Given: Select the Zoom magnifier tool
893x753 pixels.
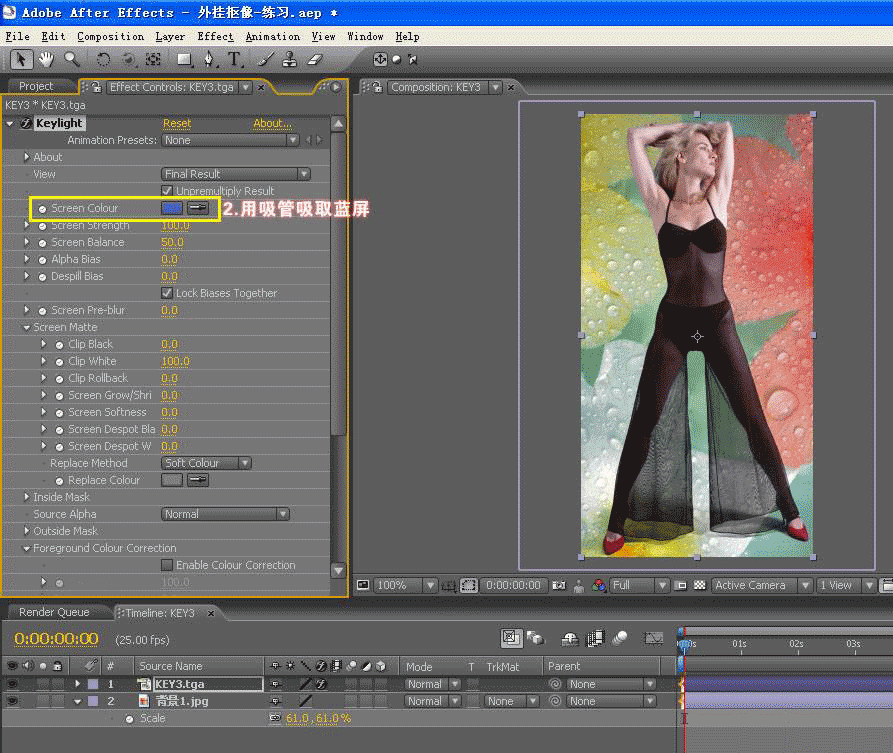Looking at the screenshot, I should pyautogui.click(x=72, y=60).
